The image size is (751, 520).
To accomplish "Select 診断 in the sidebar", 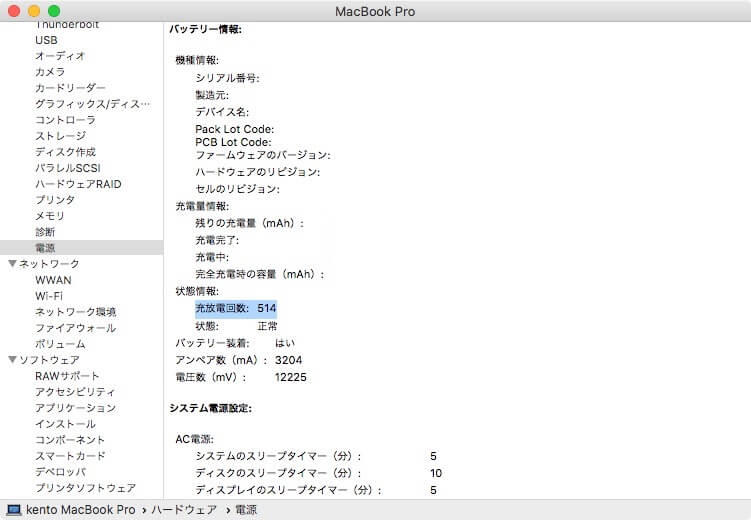I will 45,232.
